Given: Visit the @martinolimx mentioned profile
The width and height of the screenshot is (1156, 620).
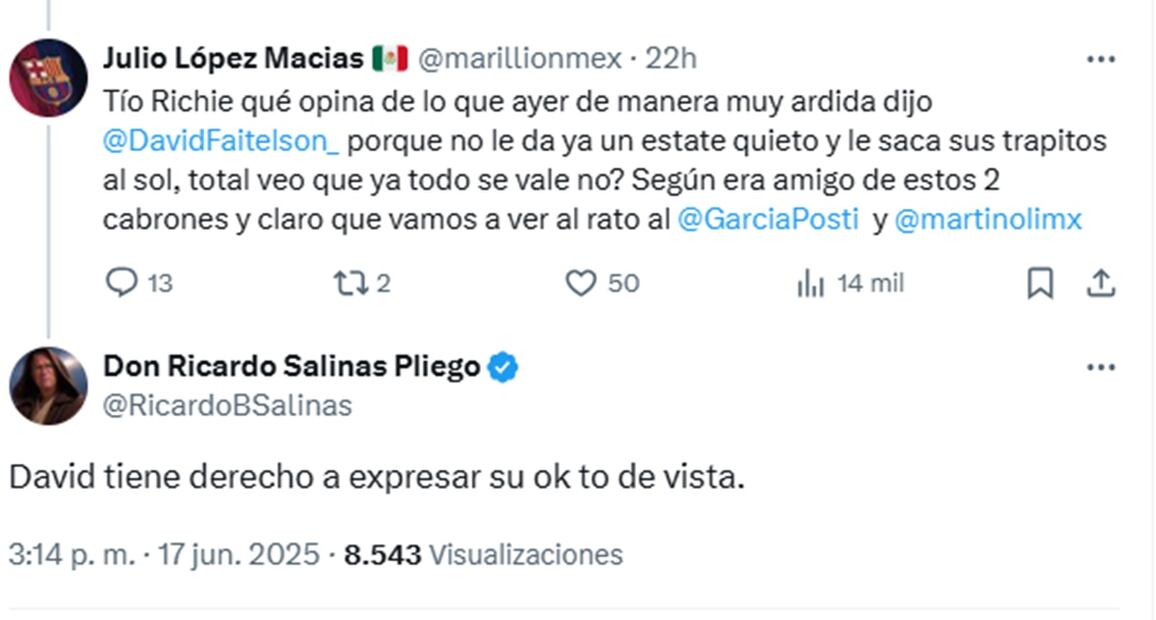Looking at the screenshot, I should coord(987,220).
